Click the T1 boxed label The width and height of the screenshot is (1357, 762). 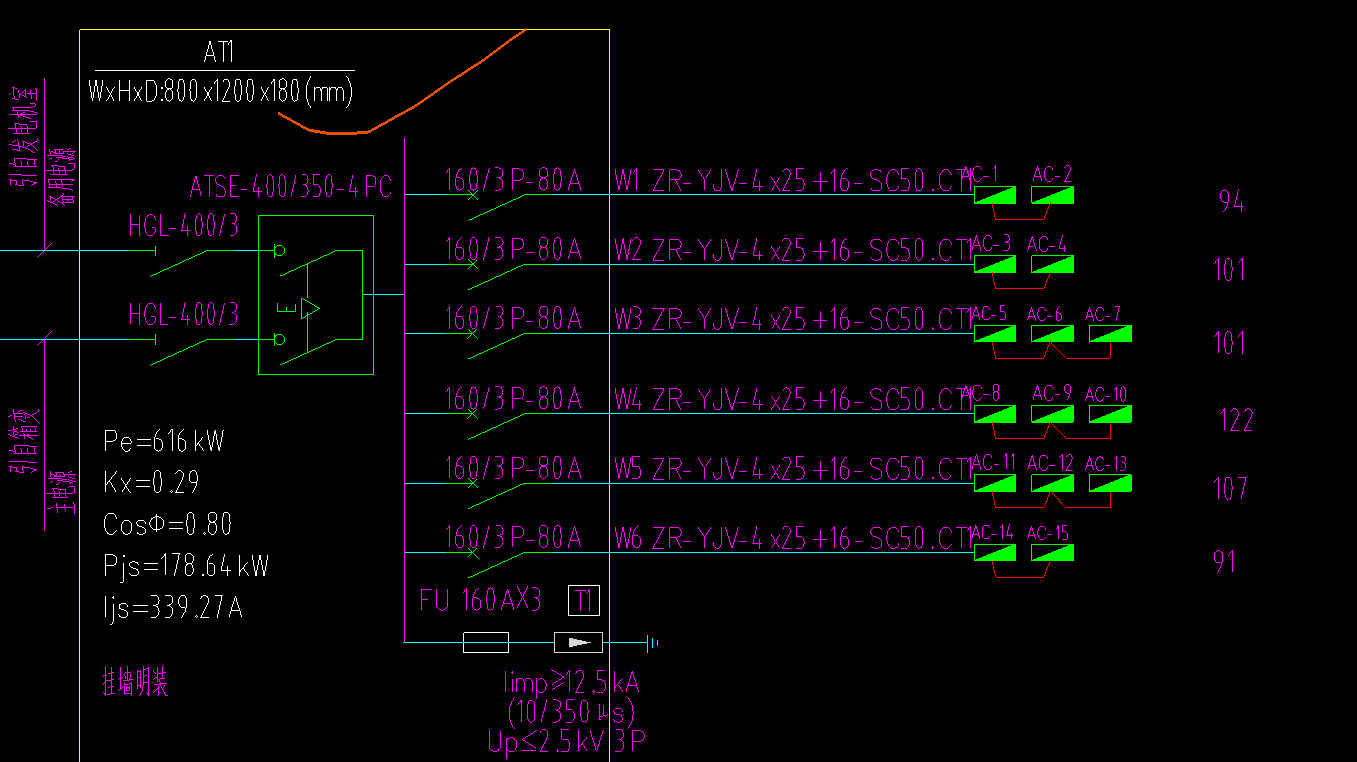pos(584,601)
